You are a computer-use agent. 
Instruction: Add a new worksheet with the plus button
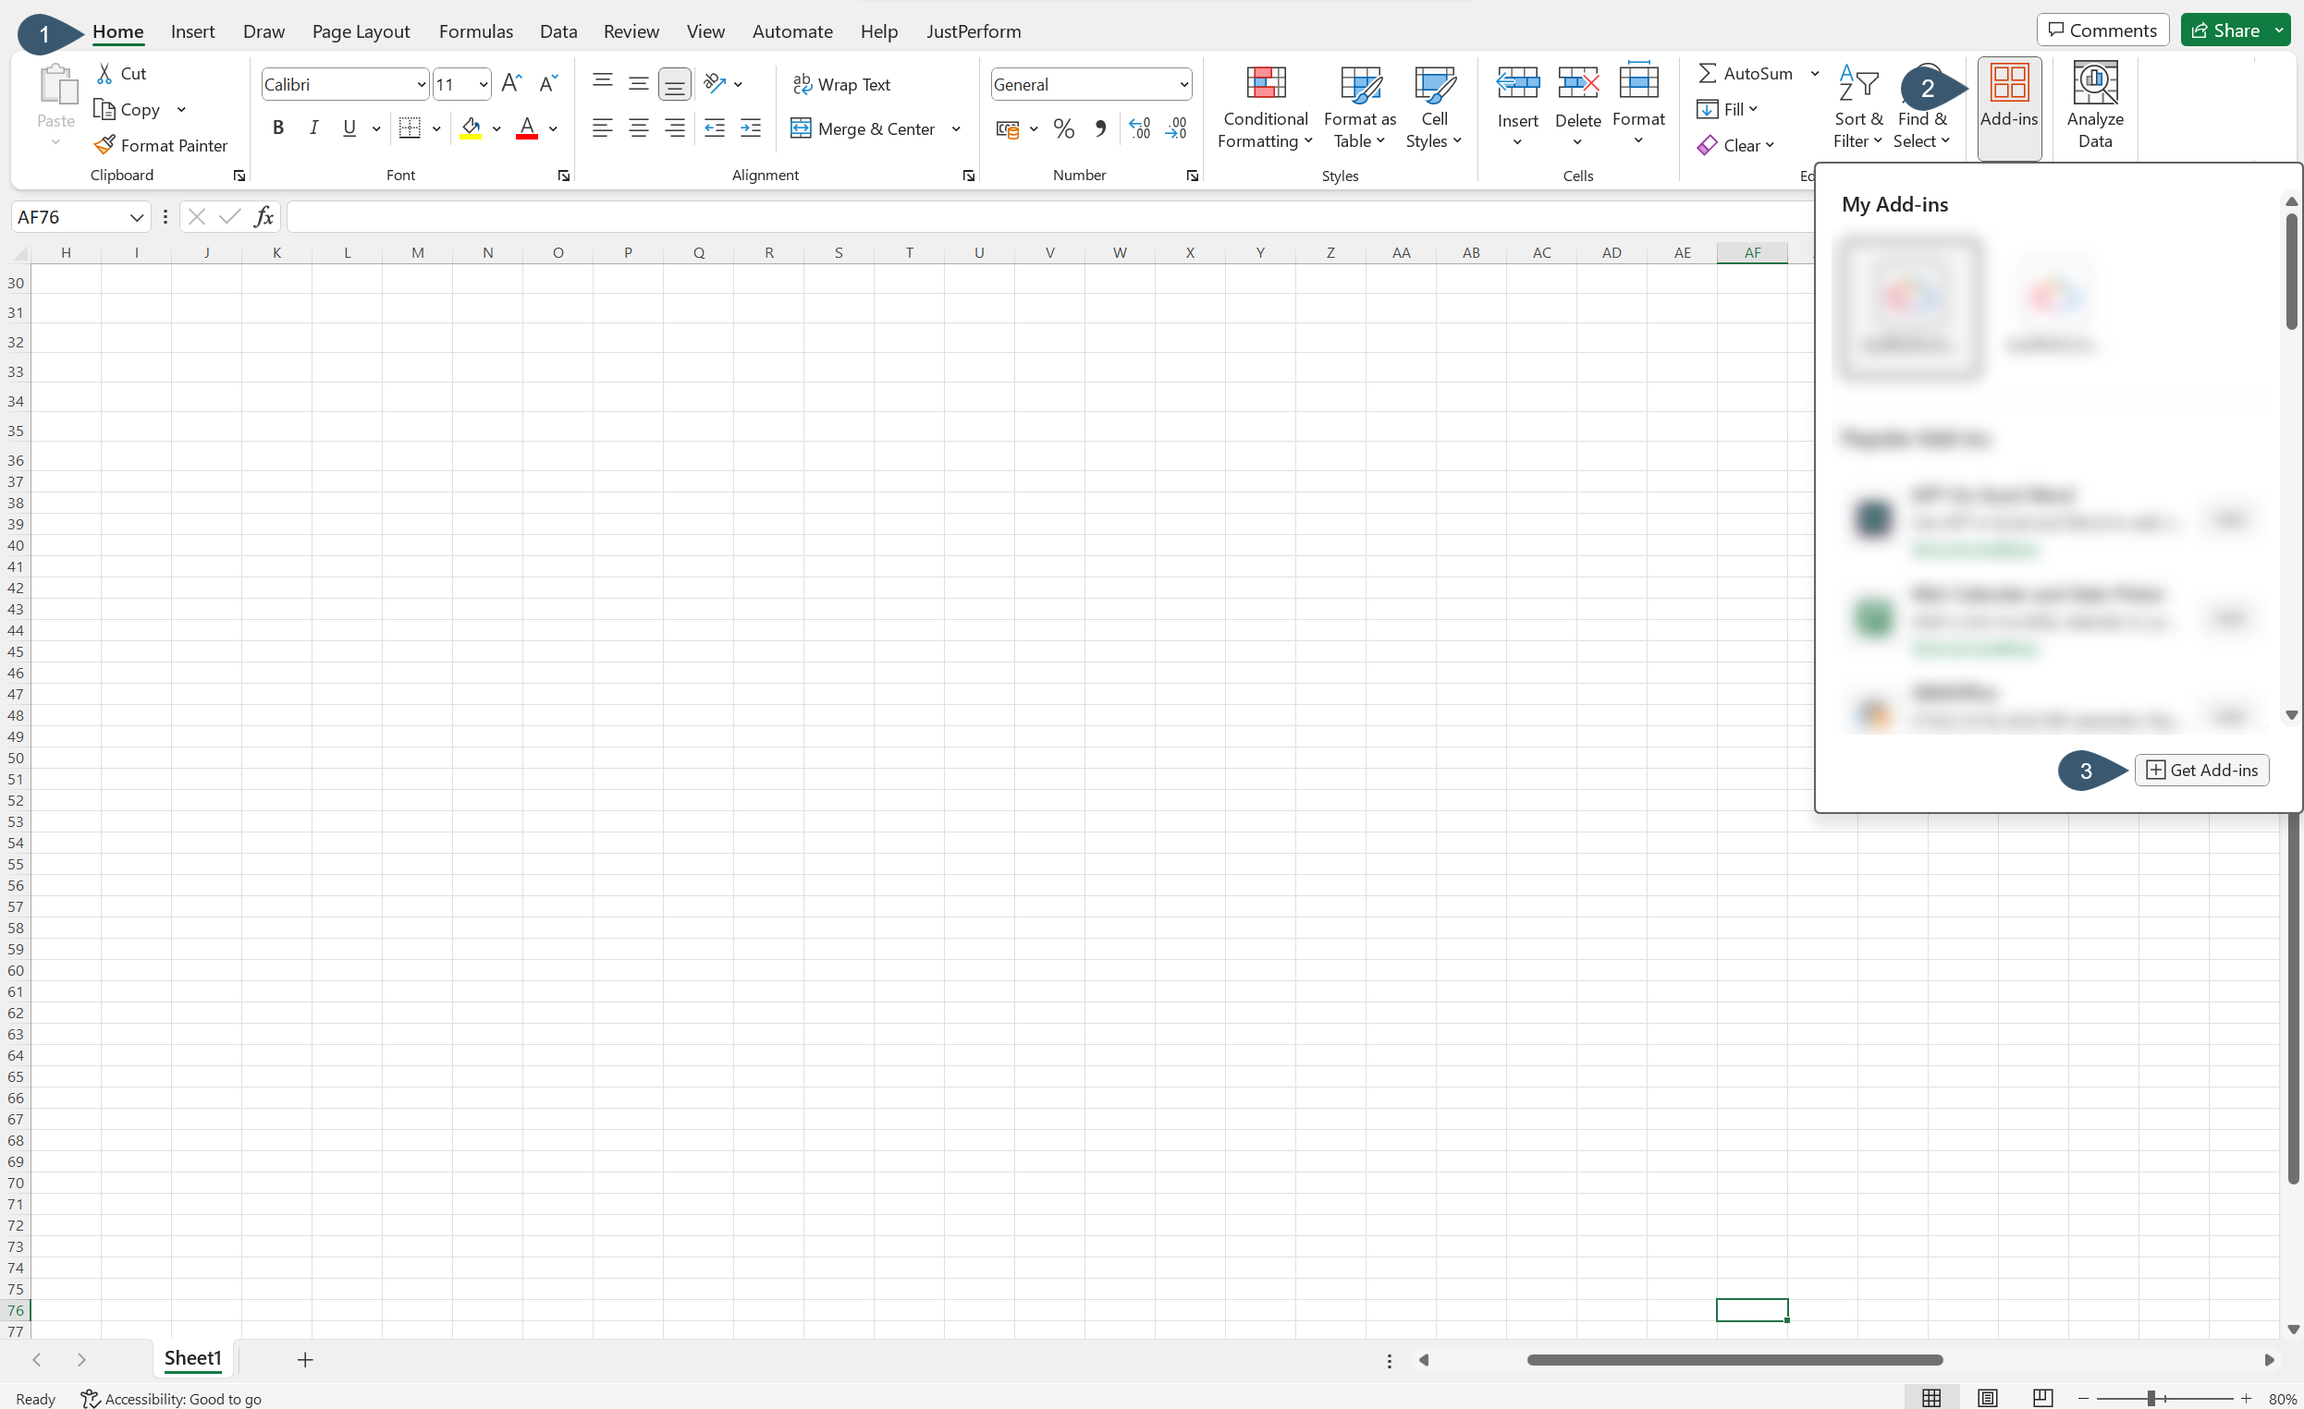click(305, 1360)
